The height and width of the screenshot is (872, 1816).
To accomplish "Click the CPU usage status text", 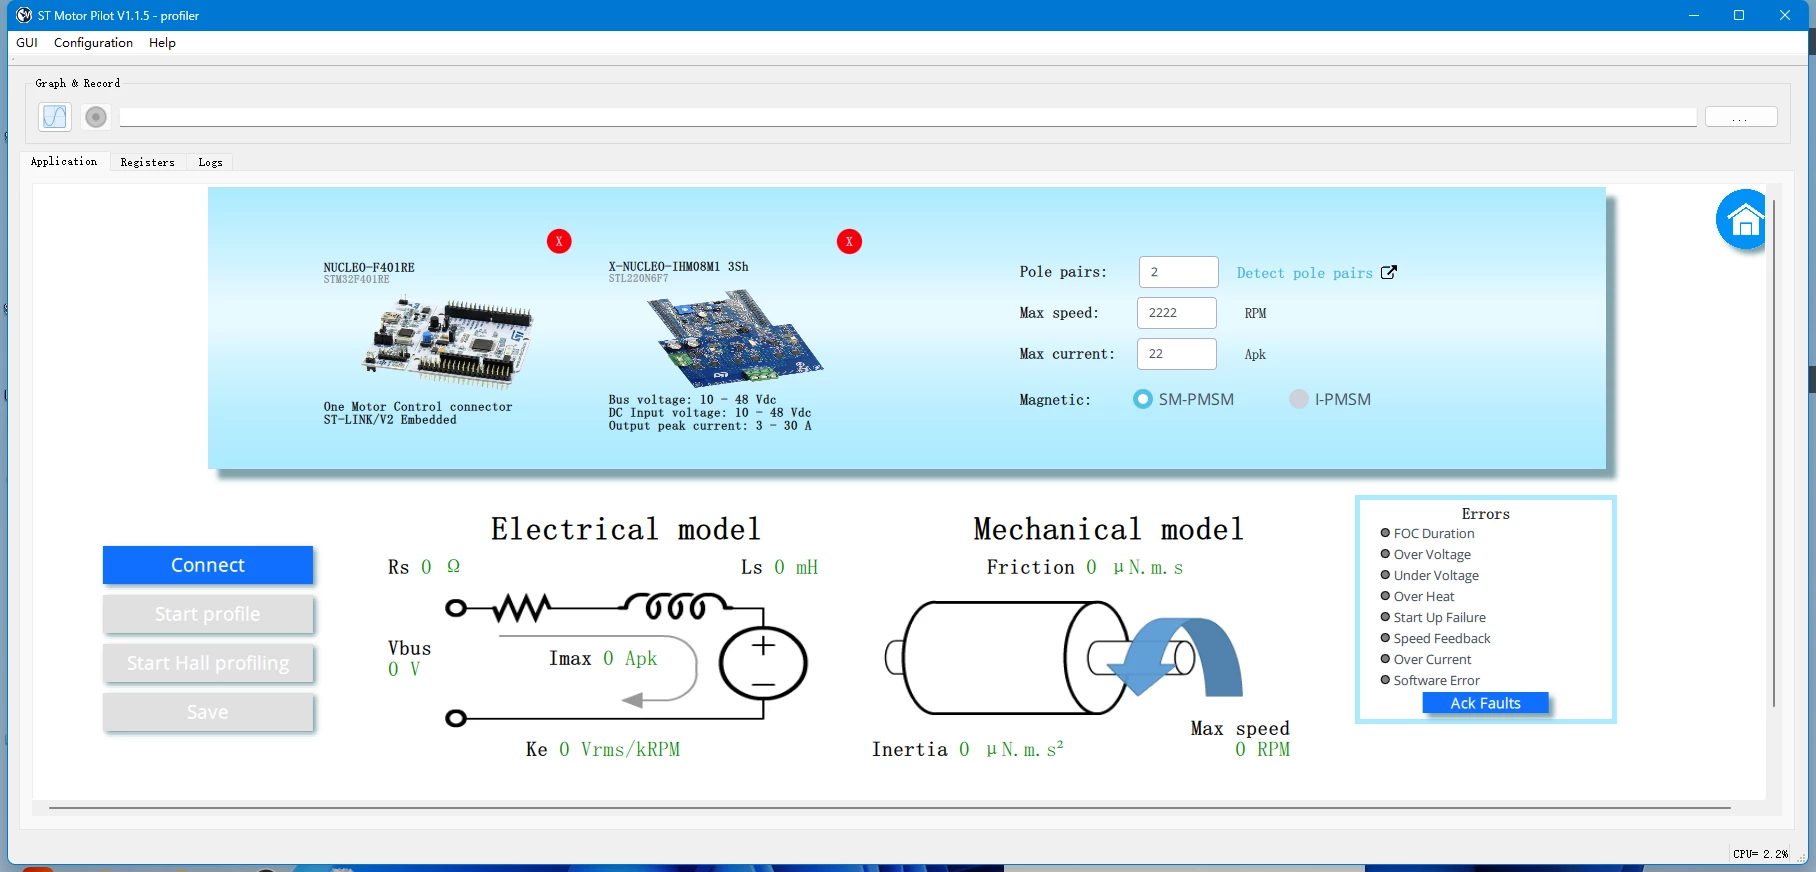I will [x=1761, y=854].
